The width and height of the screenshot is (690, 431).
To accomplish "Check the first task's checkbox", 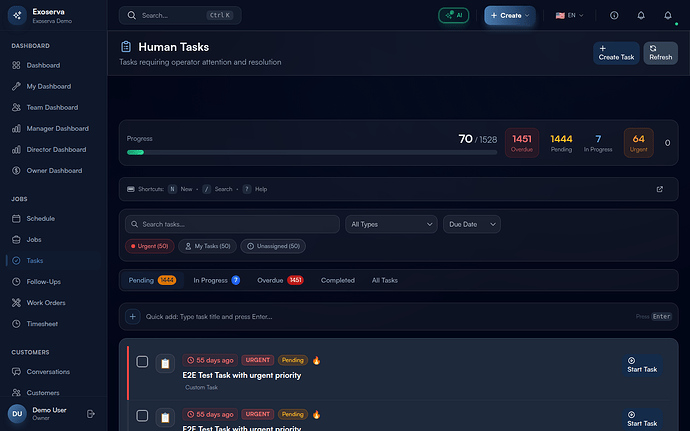I will pyautogui.click(x=142, y=362).
